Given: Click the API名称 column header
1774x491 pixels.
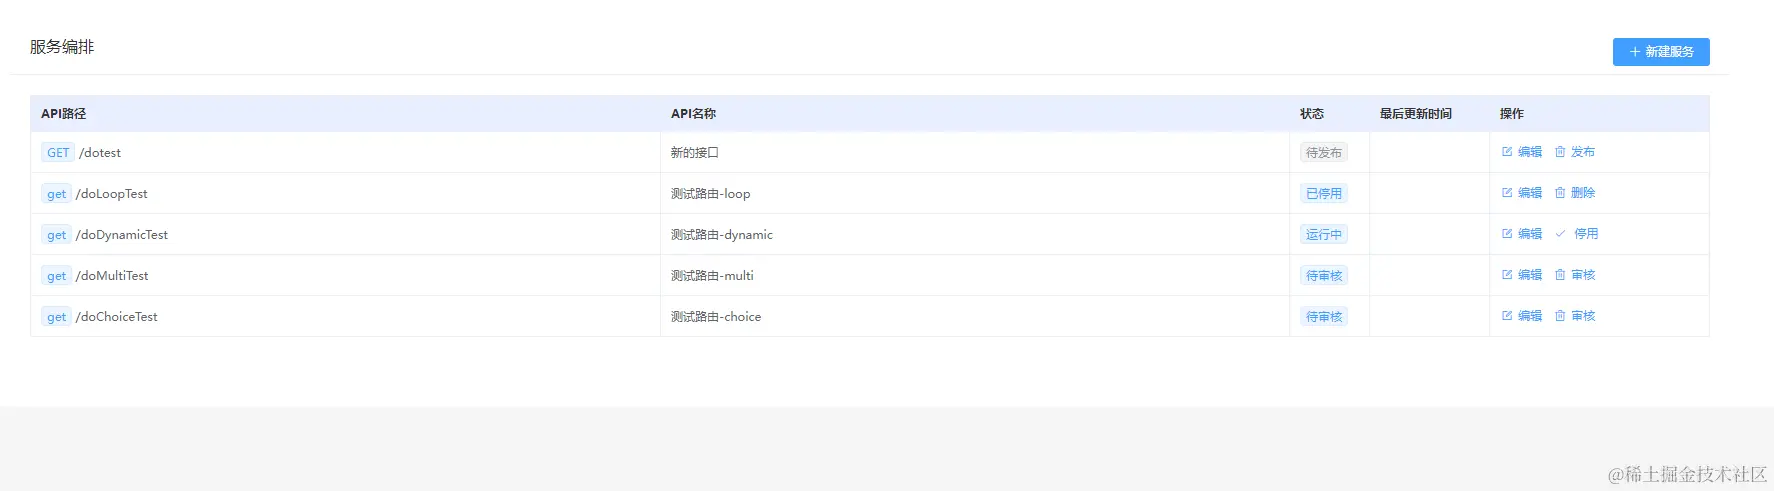Looking at the screenshot, I should point(693,114).
